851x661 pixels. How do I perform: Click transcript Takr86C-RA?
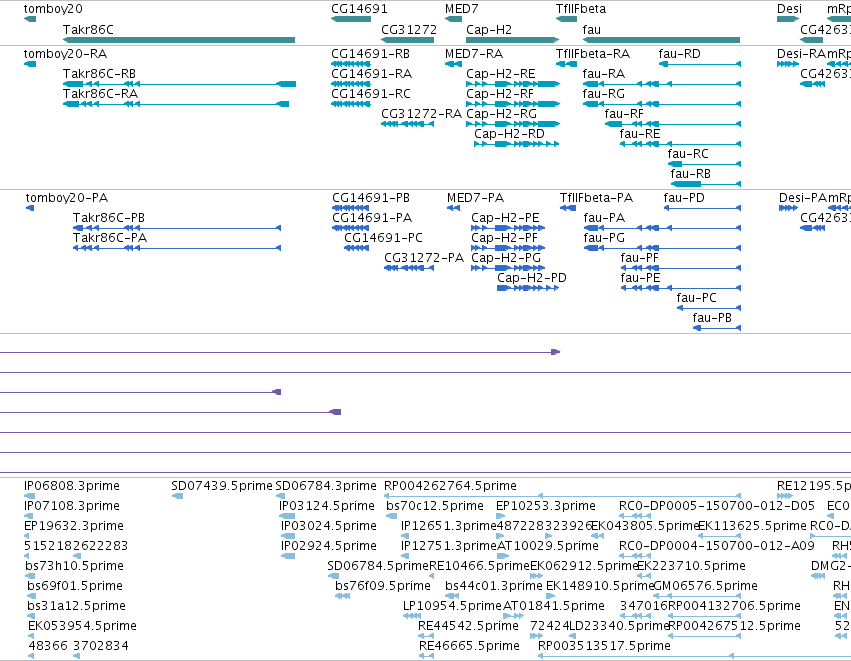tap(100, 94)
